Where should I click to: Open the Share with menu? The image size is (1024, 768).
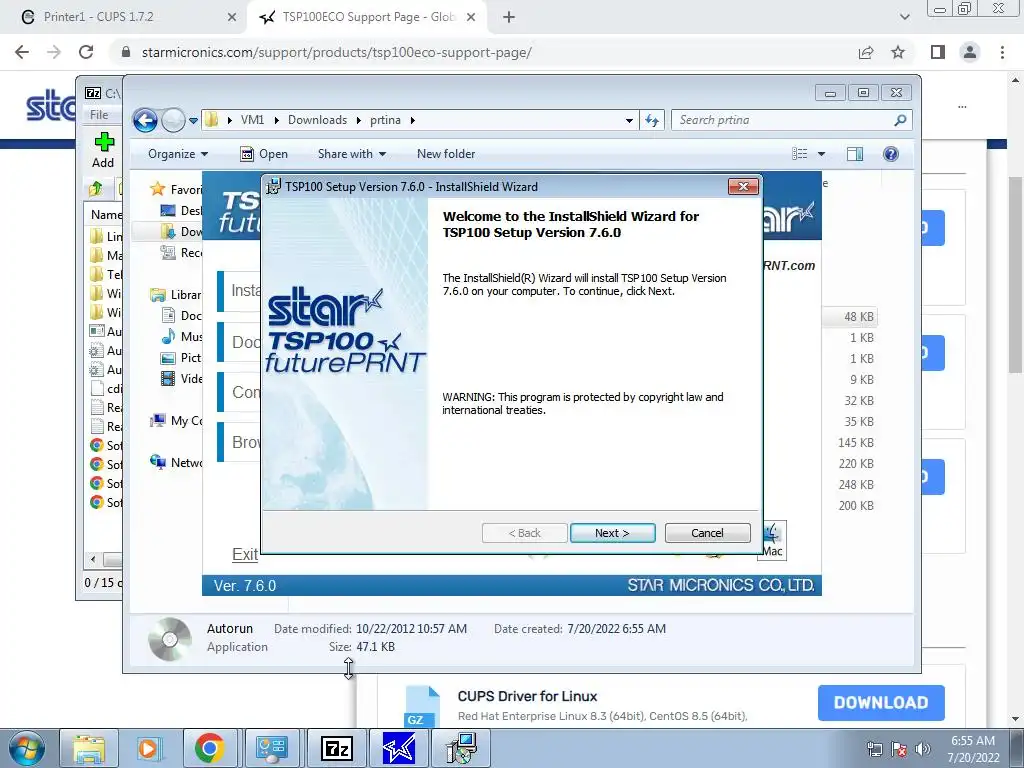pyautogui.click(x=351, y=154)
